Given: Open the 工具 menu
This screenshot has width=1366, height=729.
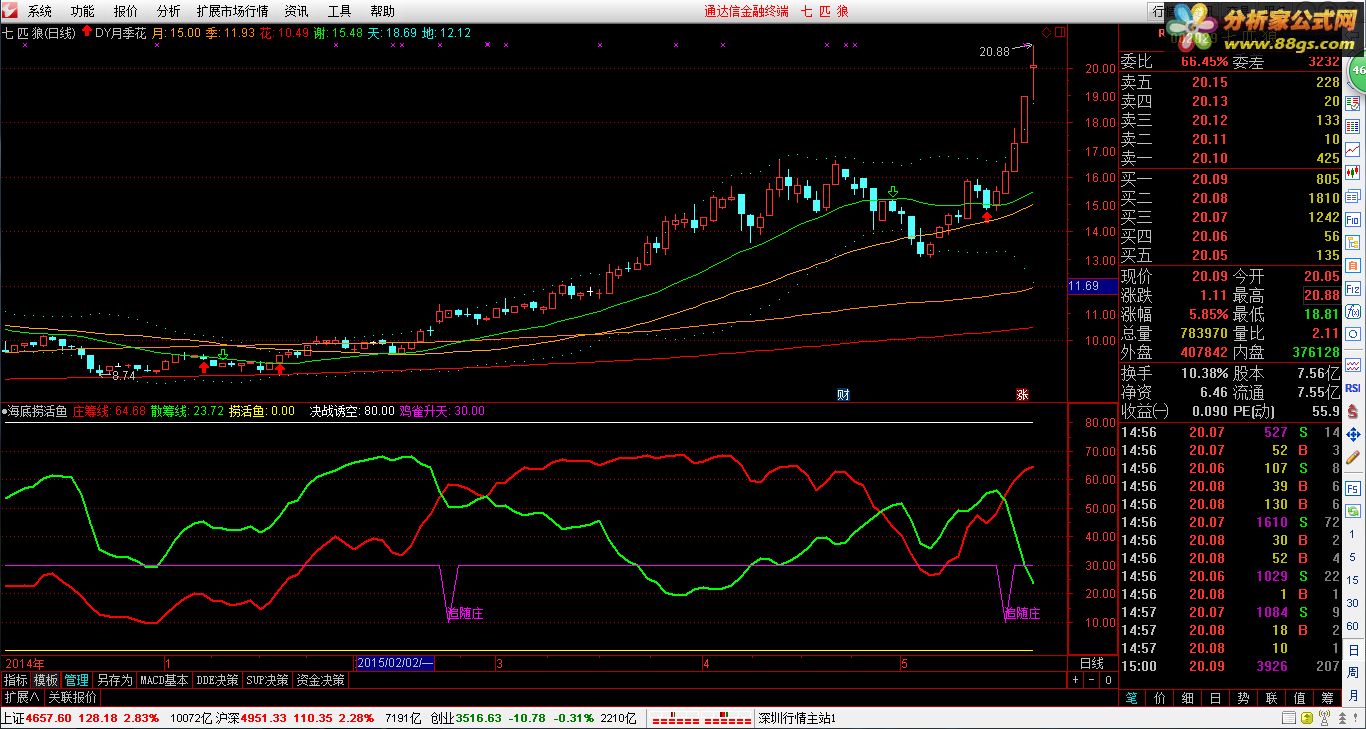Looking at the screenshot, I should (x=339, y=11).
